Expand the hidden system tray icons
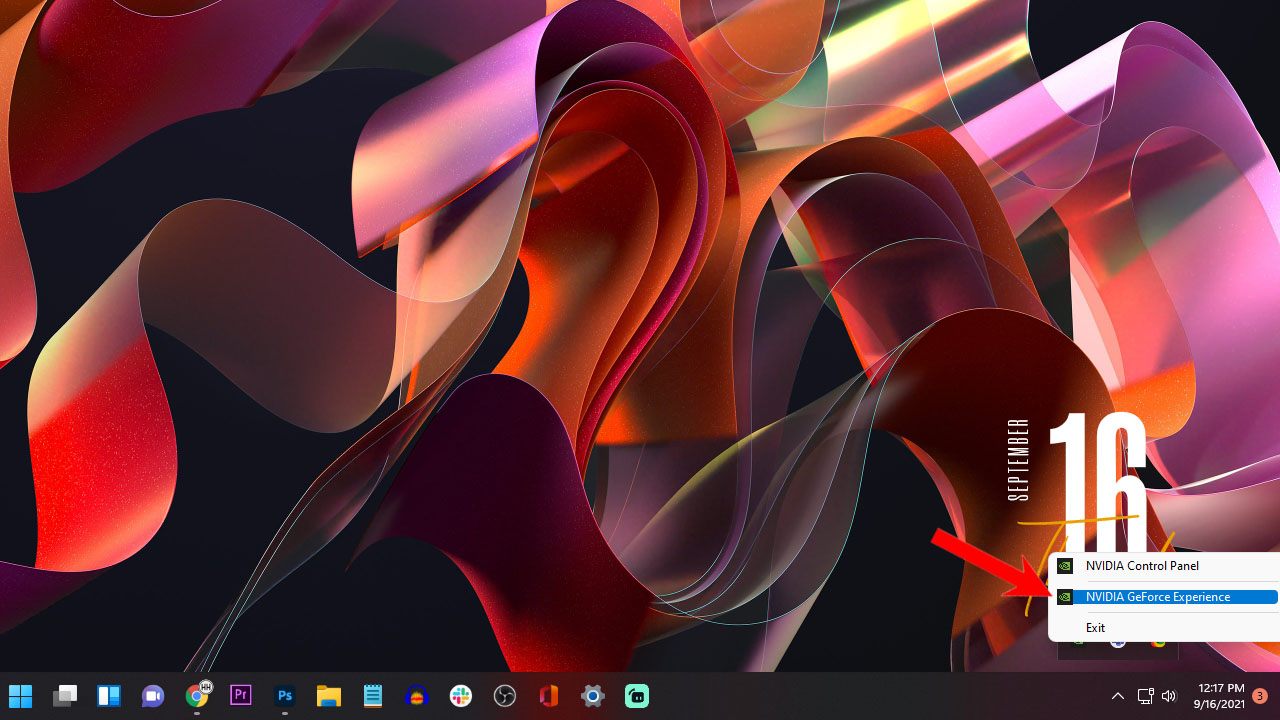The width and height of the screenshot is (1280, 720). pyautogui.click(x=1117, y=696)
